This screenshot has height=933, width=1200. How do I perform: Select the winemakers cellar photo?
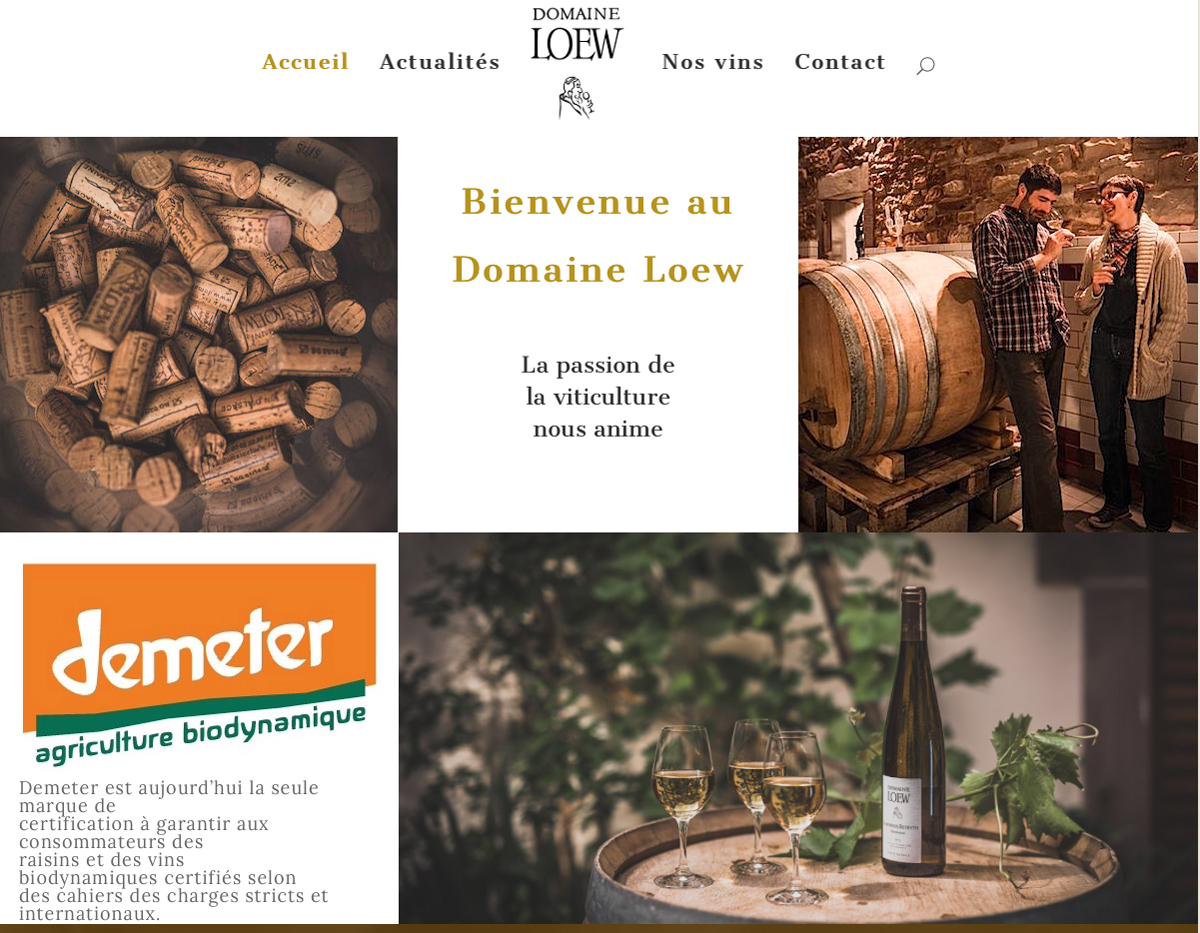(998, 334)
